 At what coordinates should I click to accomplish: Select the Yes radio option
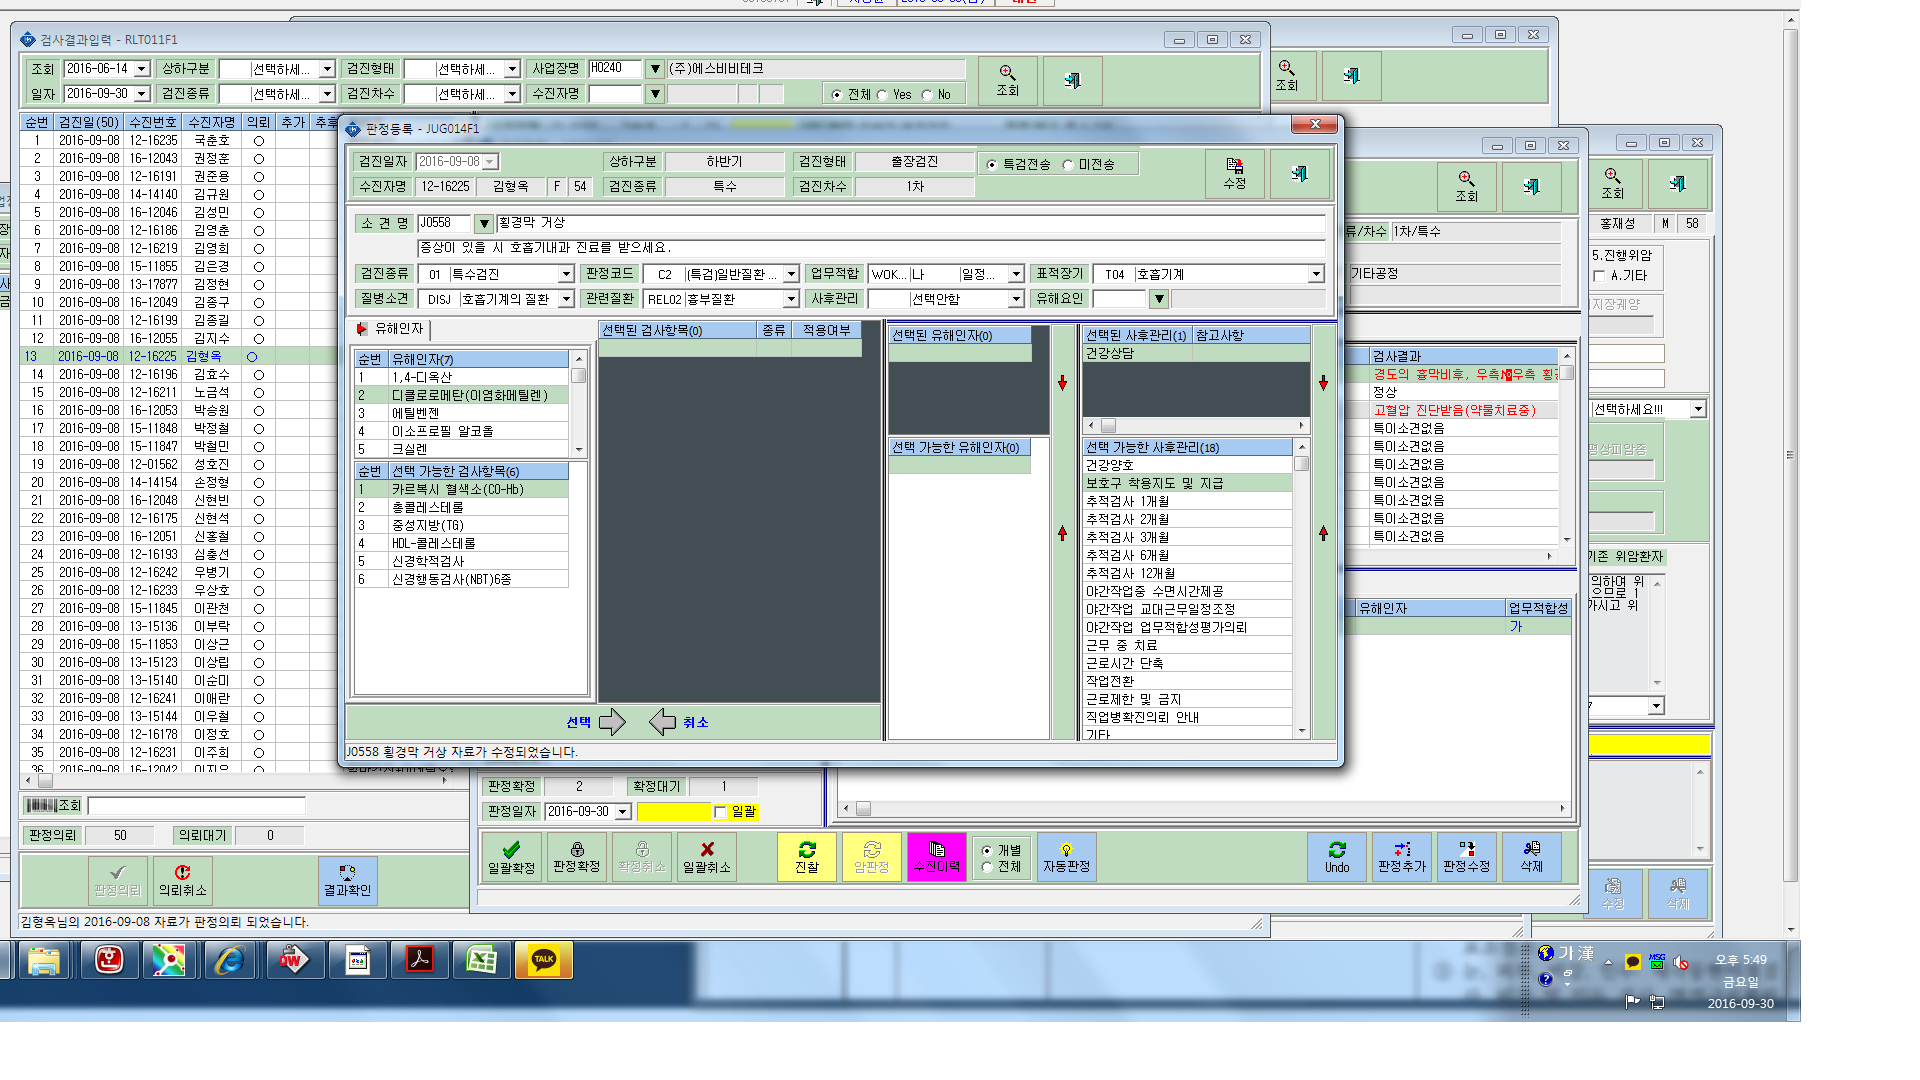[x=882, y=95]
